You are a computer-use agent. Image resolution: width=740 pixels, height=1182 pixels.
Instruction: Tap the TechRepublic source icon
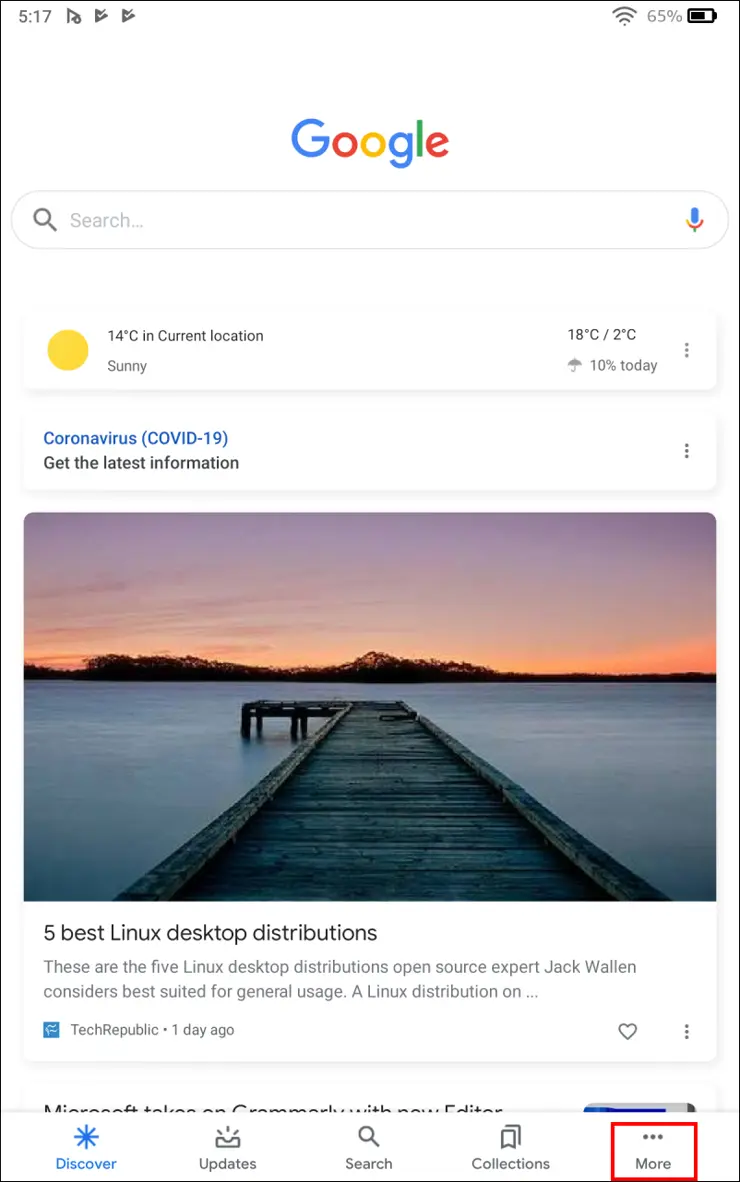click(52, 1030)
